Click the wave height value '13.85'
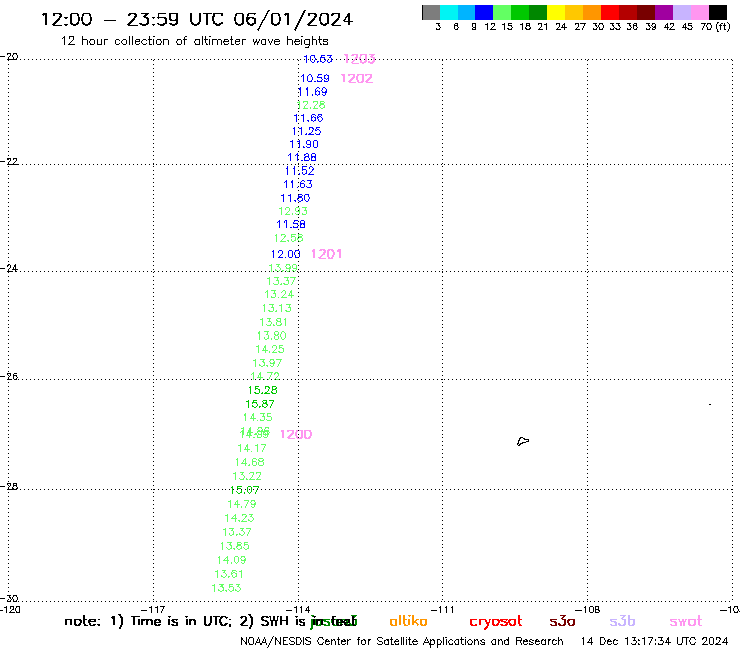Image resolution: width=740 pixels, height=650 pixels. pos(235,546)
